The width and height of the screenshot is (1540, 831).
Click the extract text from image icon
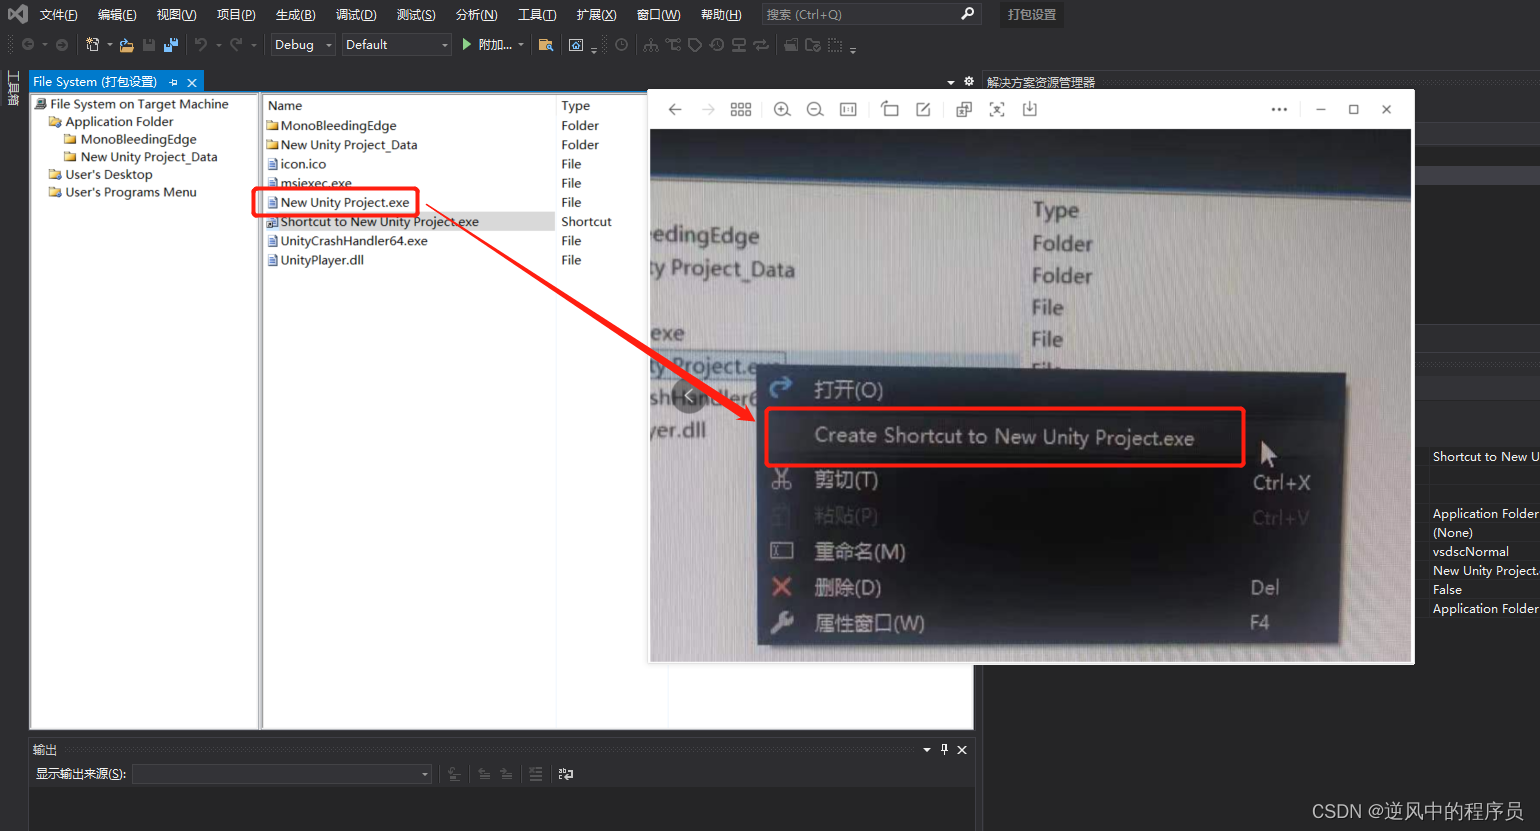pos(997,110)
